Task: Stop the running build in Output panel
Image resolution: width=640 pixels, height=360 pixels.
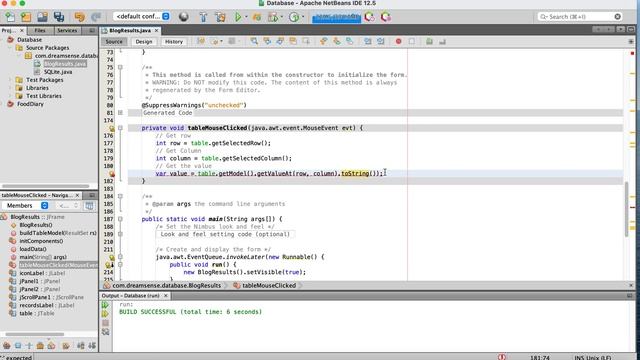Action: coord(105,323)
